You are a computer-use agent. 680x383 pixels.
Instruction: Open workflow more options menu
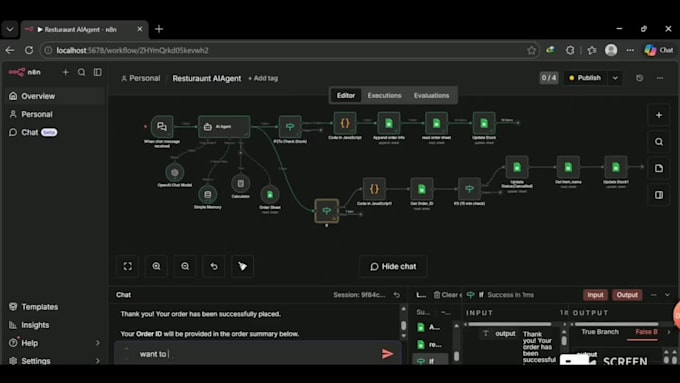click(x=660, y=78)
